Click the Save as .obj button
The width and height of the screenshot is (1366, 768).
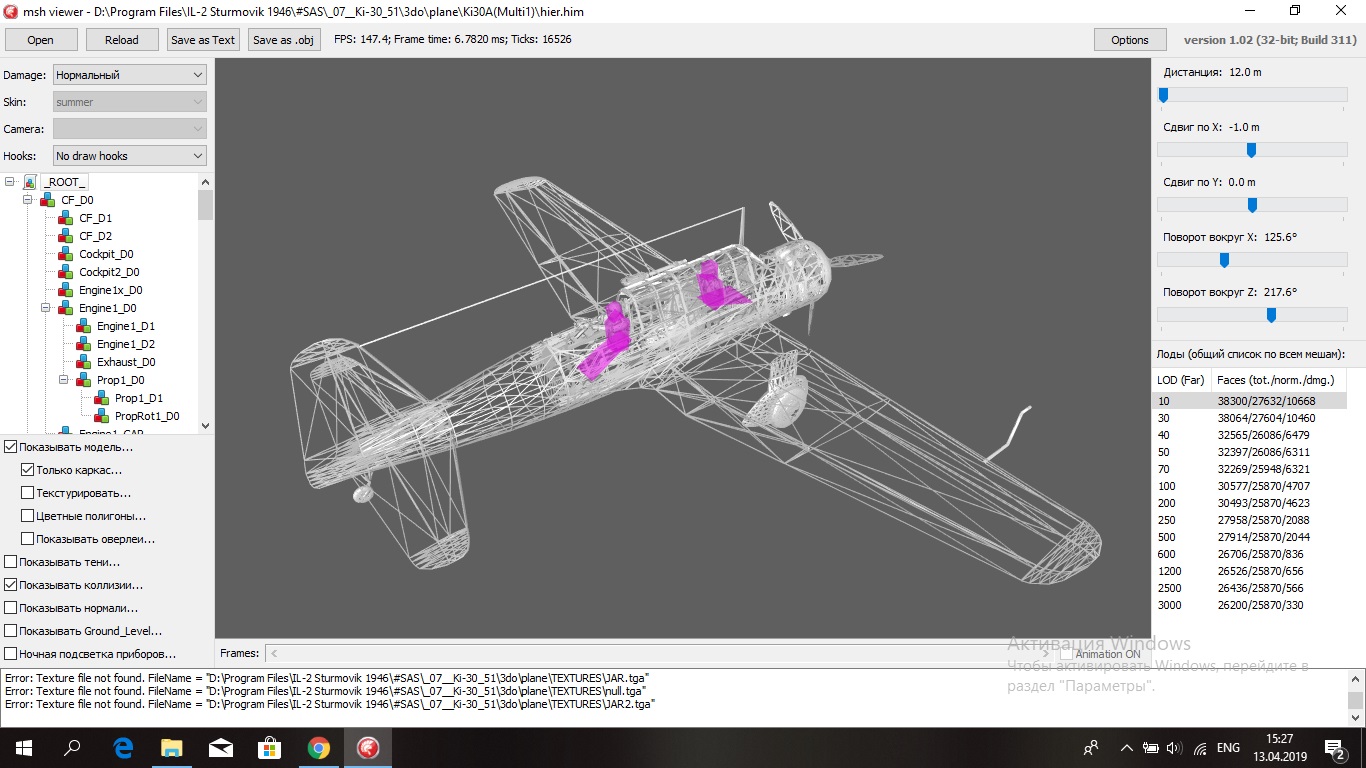click(x=284, y=40)
